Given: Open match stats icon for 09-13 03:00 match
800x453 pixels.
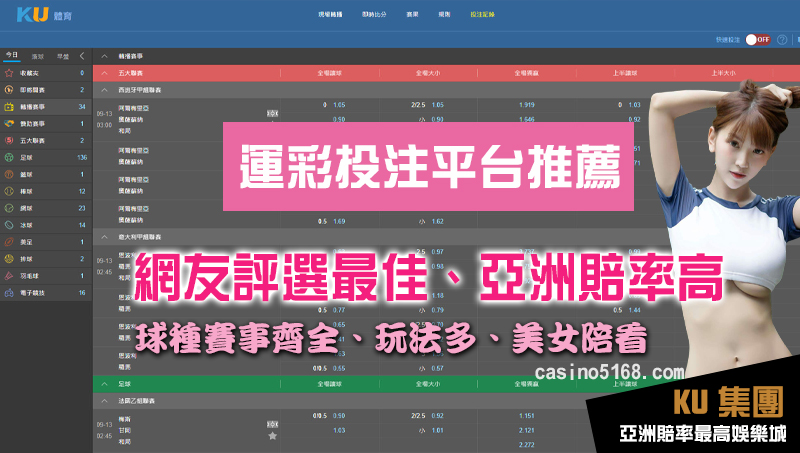Looking at the screenshot, I should tap(272, 113).
